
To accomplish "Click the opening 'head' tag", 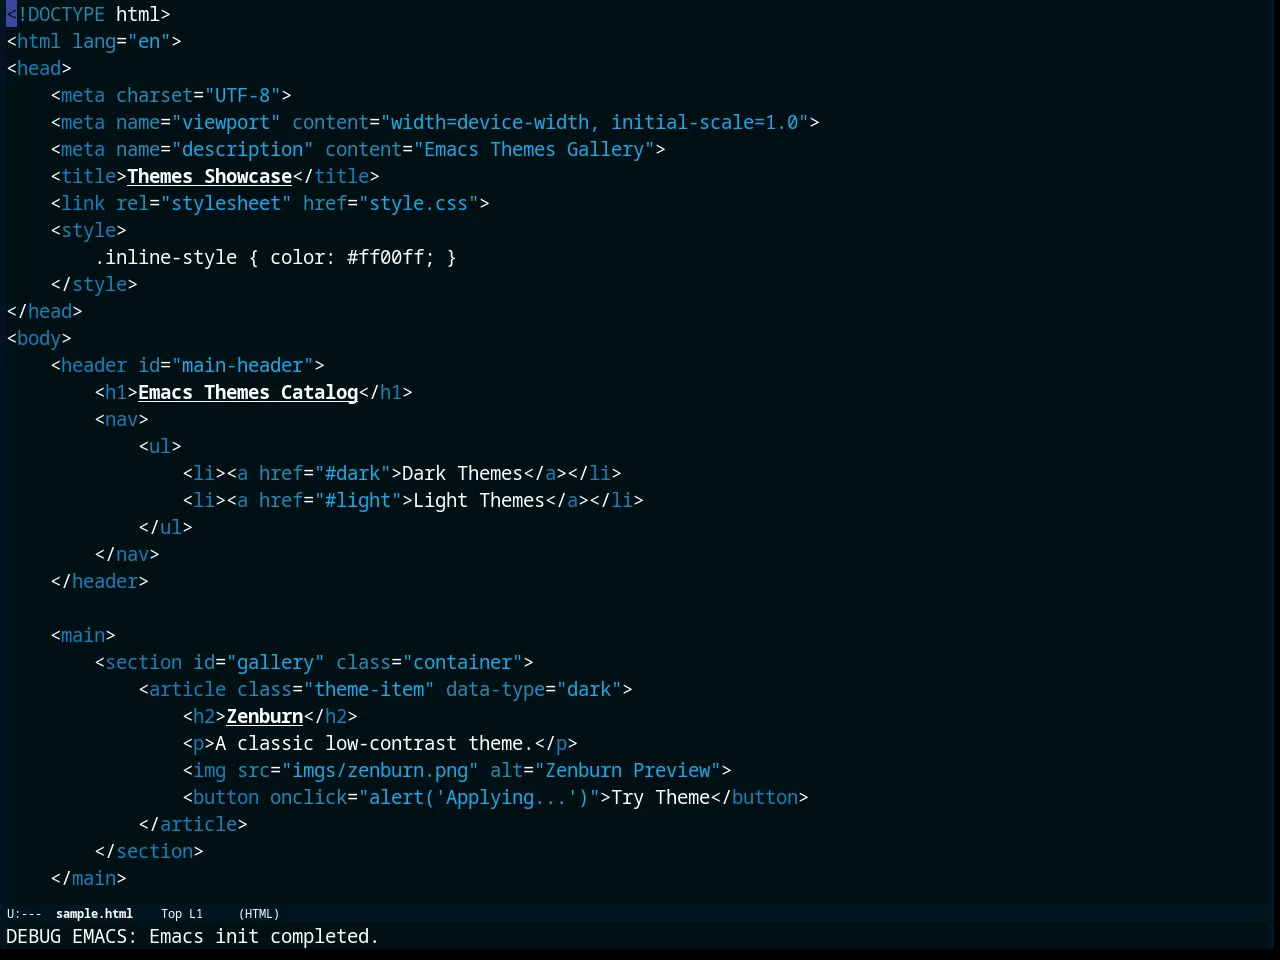I will (x=39, y=69).
